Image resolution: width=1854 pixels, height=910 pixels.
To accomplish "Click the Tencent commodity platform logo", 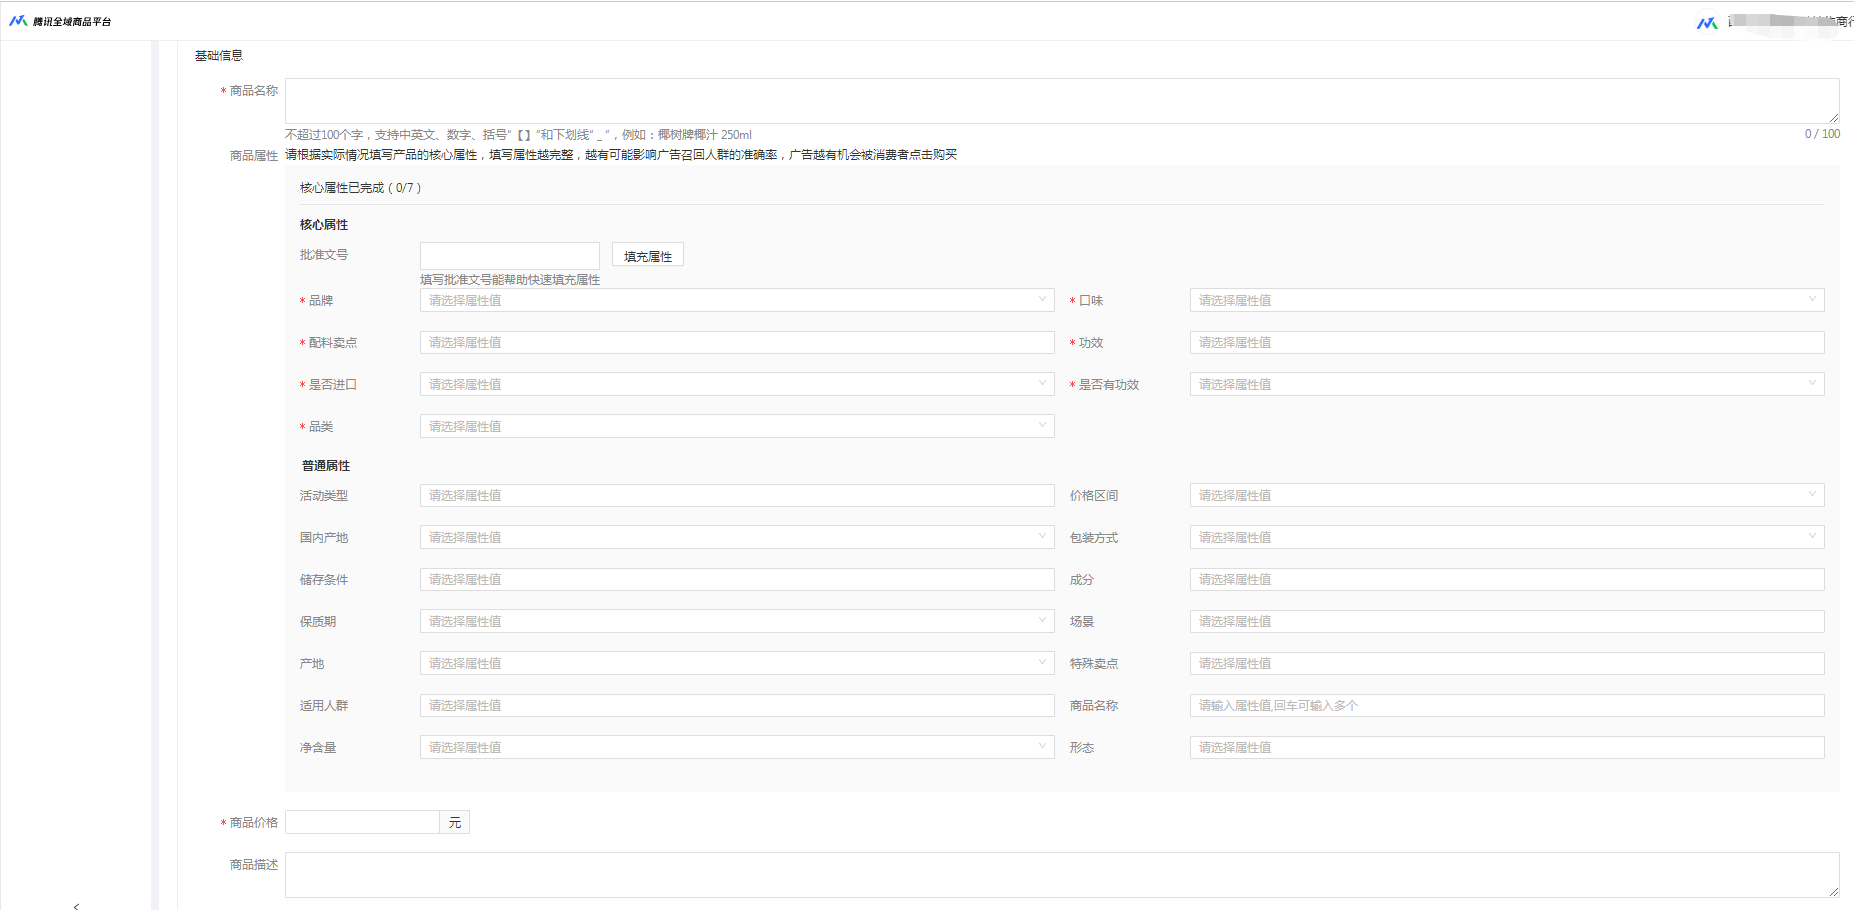I will pyautogui.click(x=60, y=21).
